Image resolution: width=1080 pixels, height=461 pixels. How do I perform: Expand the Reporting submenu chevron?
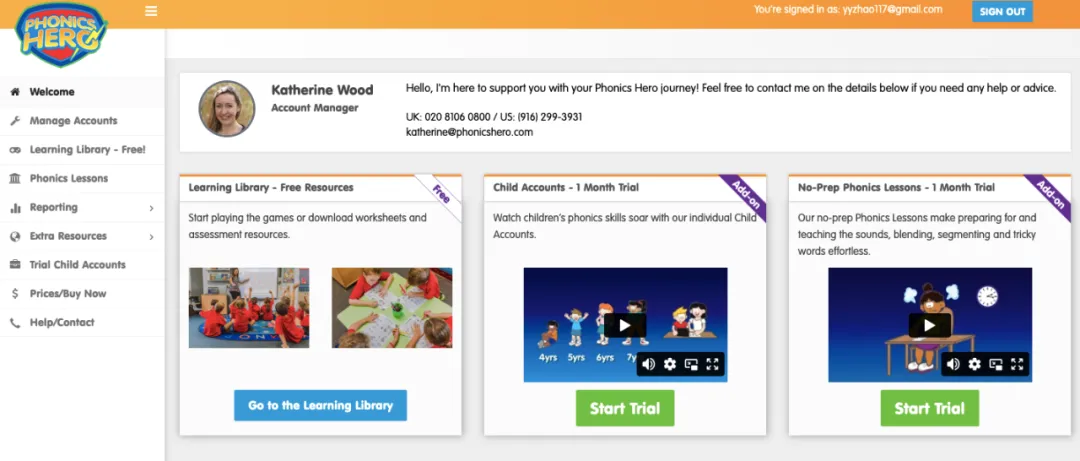click(152, 207)
